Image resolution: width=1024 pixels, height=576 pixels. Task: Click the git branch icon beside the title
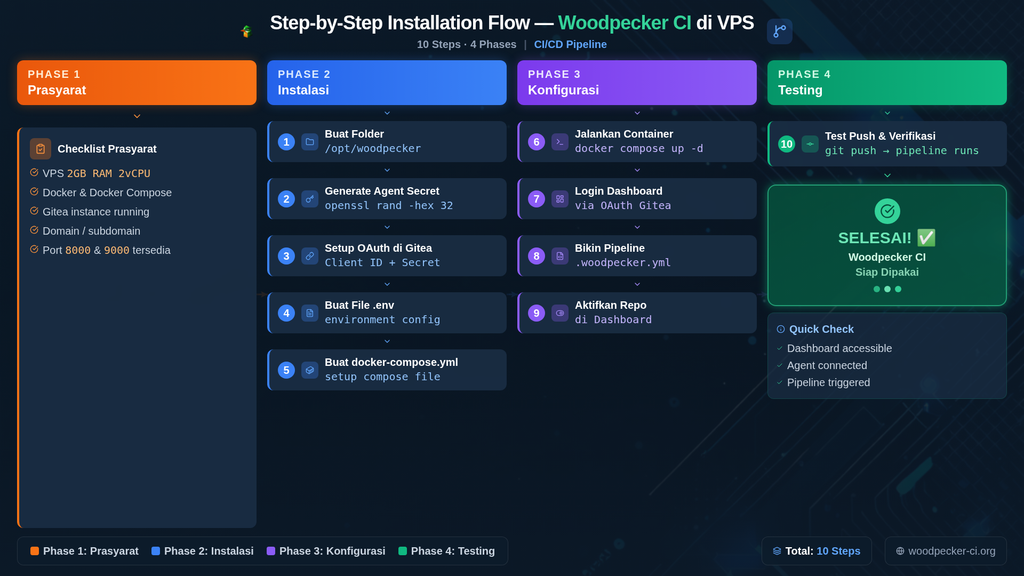[x=779, y=31]
